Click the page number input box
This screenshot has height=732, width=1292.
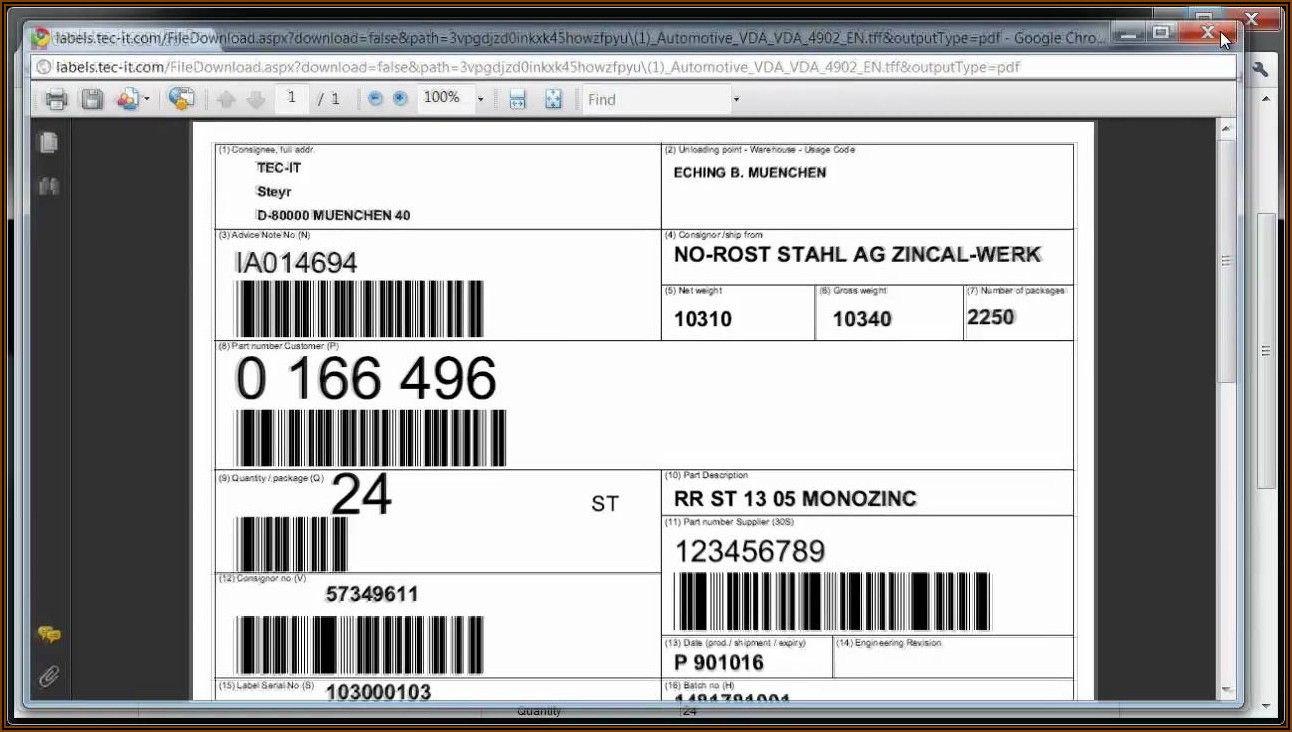pos(292,98)
